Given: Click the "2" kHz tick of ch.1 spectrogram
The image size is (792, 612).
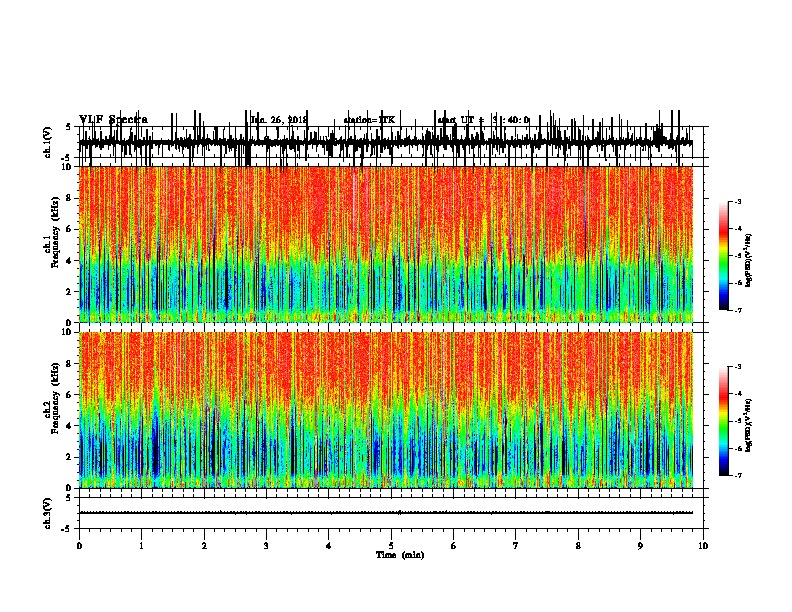Looking at the screenshot, I should 69,291.
